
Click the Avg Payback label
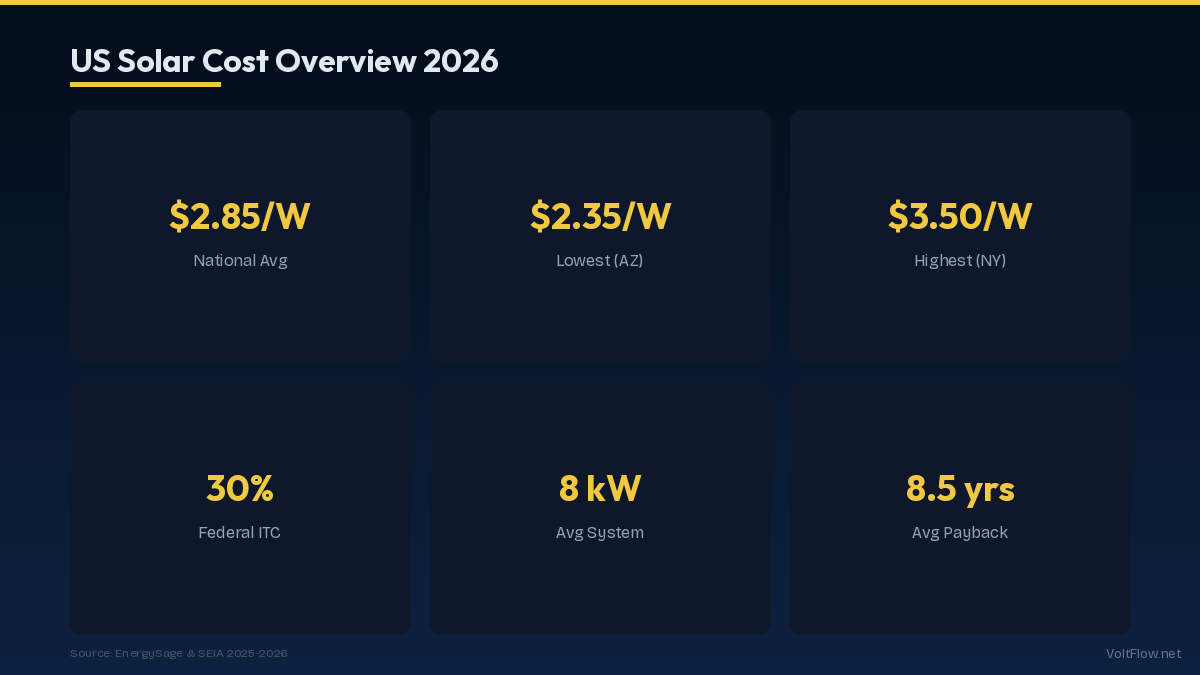click(x=960, y=533)
